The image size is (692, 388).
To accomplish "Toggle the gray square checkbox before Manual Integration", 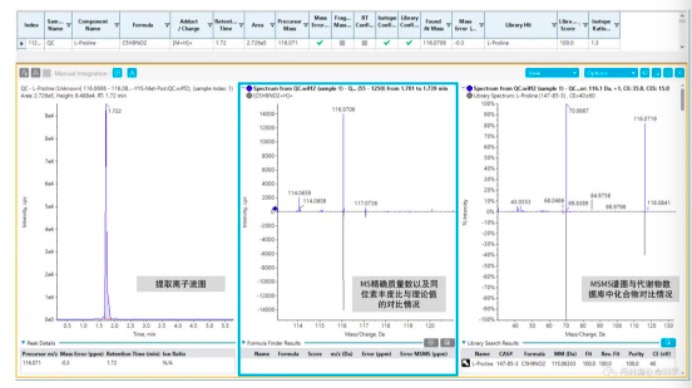I will [47, 73].
